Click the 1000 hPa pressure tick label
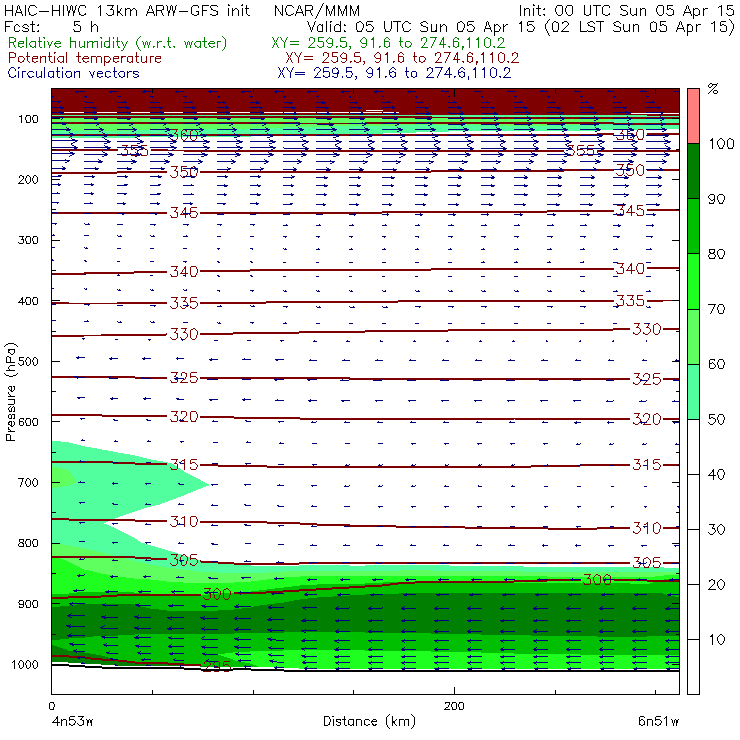Image resolution: width=740 pixels, height=740 pixels. 25,664
